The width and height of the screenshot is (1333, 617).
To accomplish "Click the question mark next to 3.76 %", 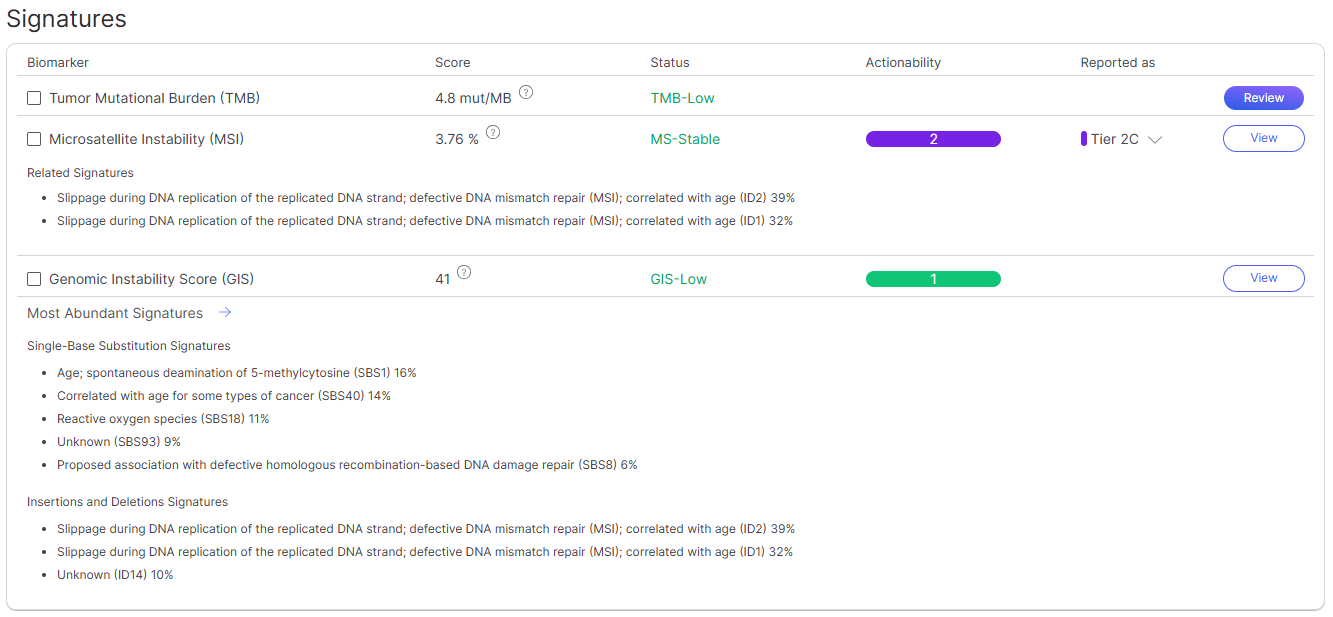I will pyautogui.click(x=493, y=133).
